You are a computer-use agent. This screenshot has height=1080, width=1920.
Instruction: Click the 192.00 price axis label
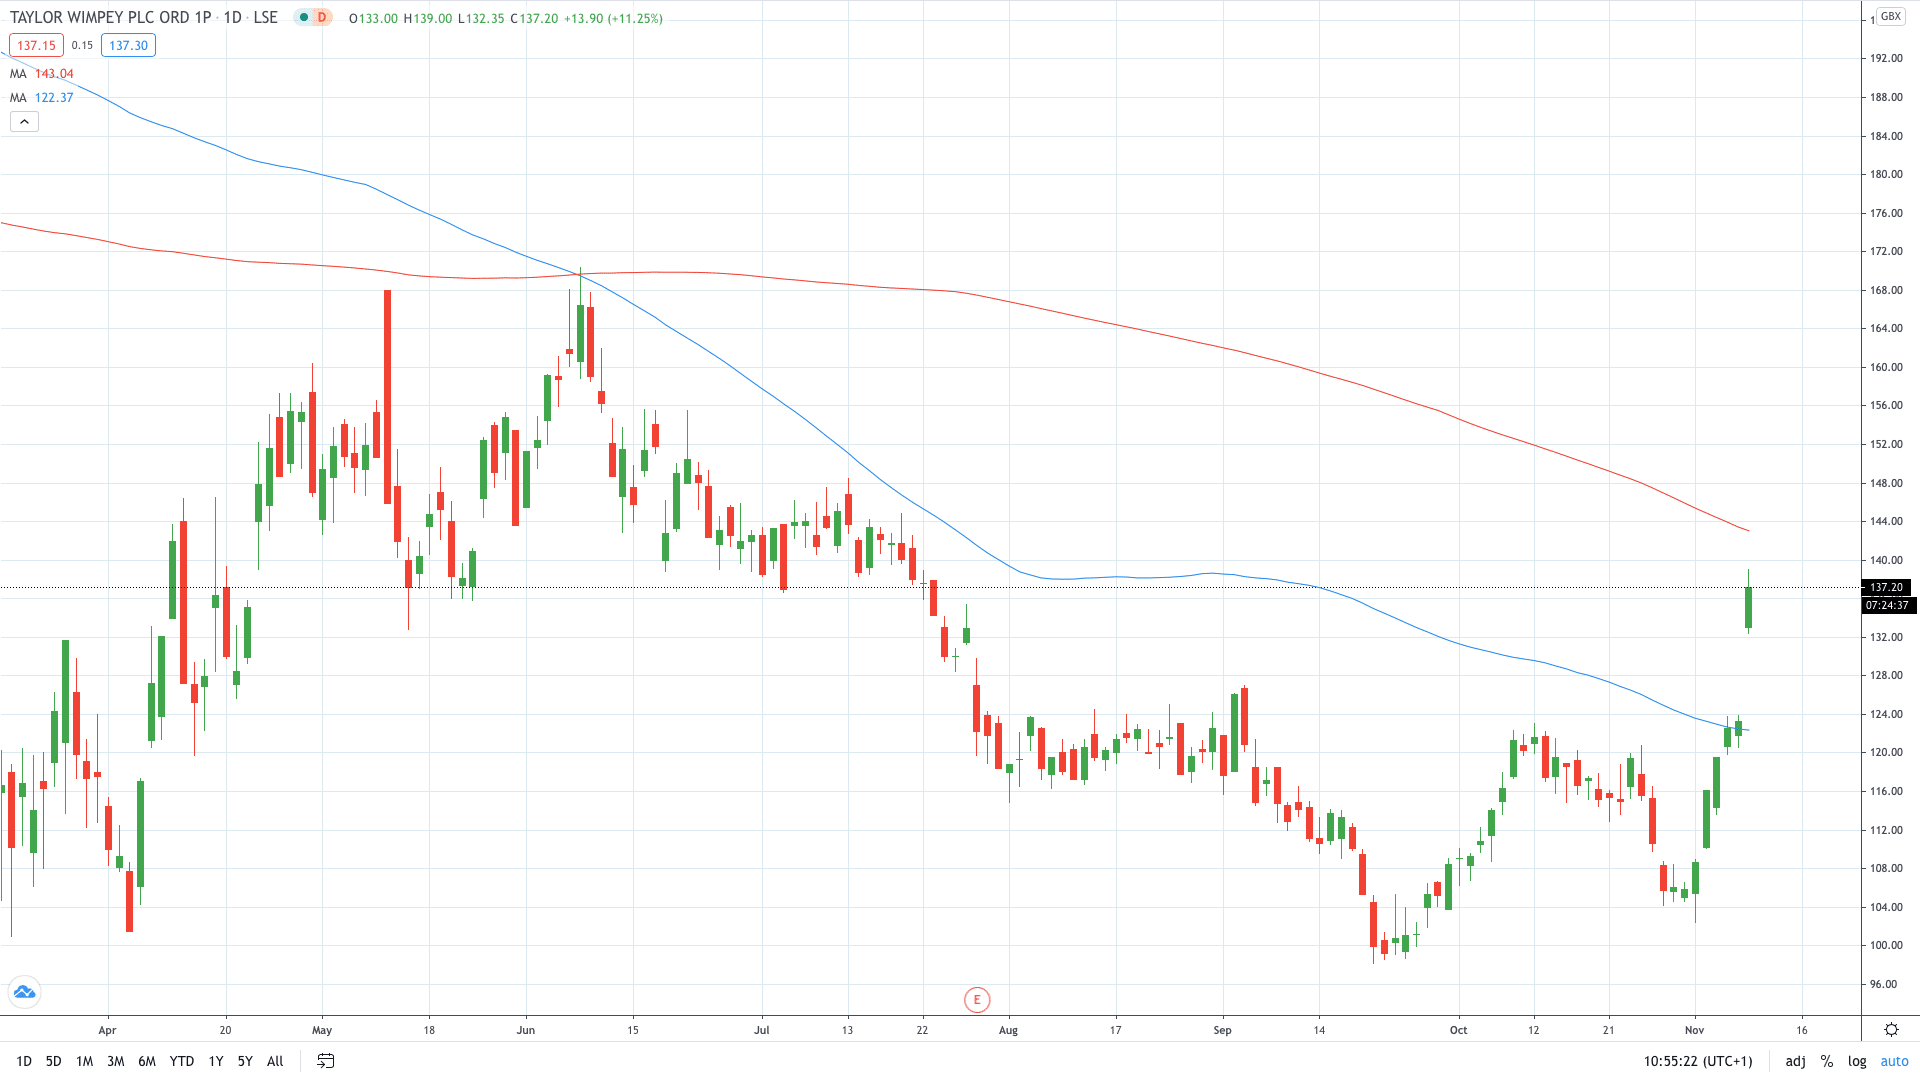[x=1886, y=59]
